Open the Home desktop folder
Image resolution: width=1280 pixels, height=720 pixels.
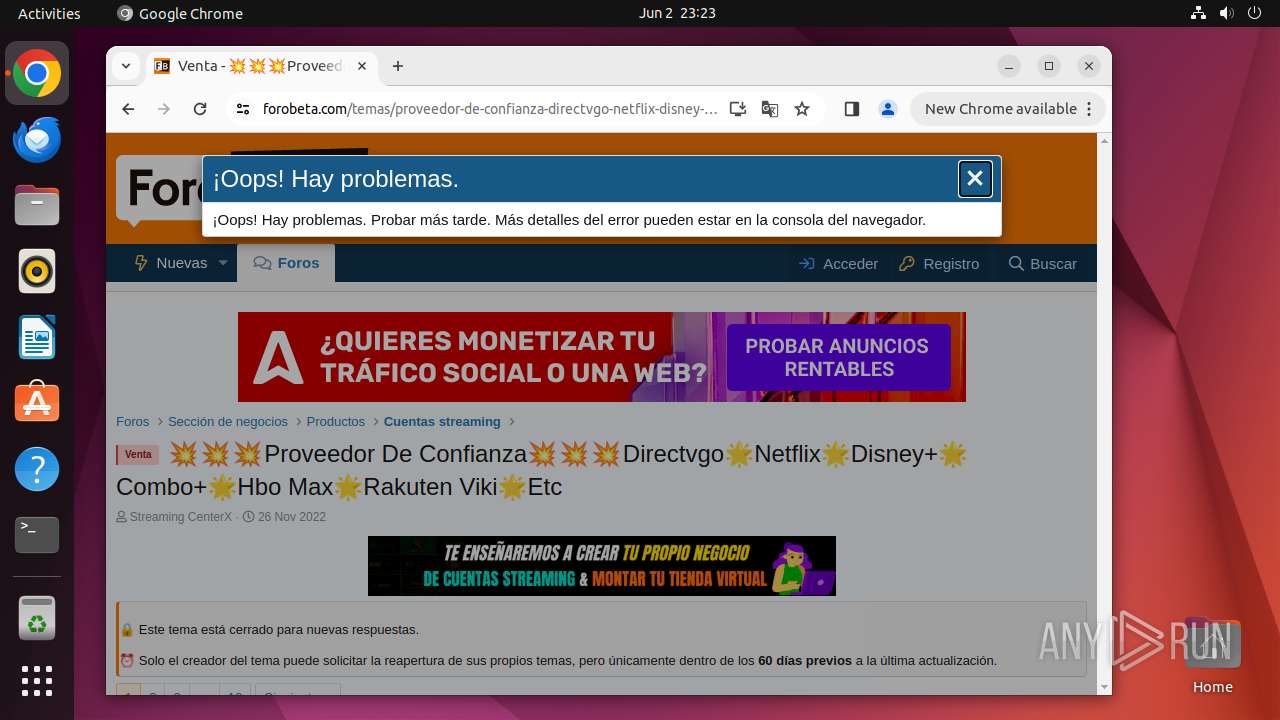[1212, 656]
